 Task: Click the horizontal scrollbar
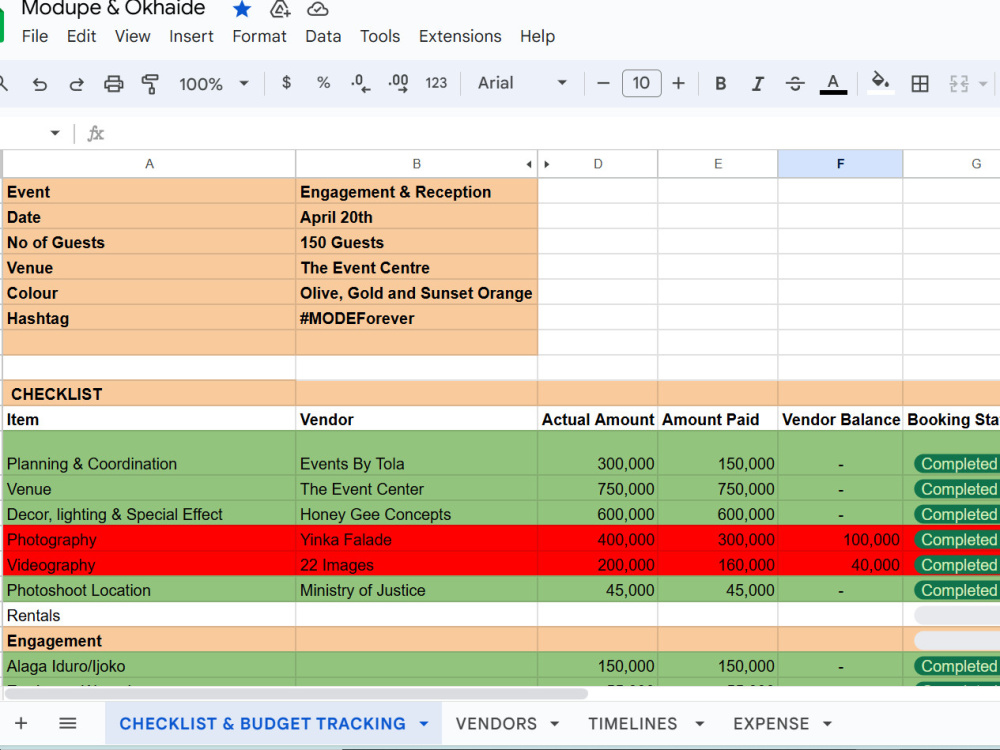296,693
